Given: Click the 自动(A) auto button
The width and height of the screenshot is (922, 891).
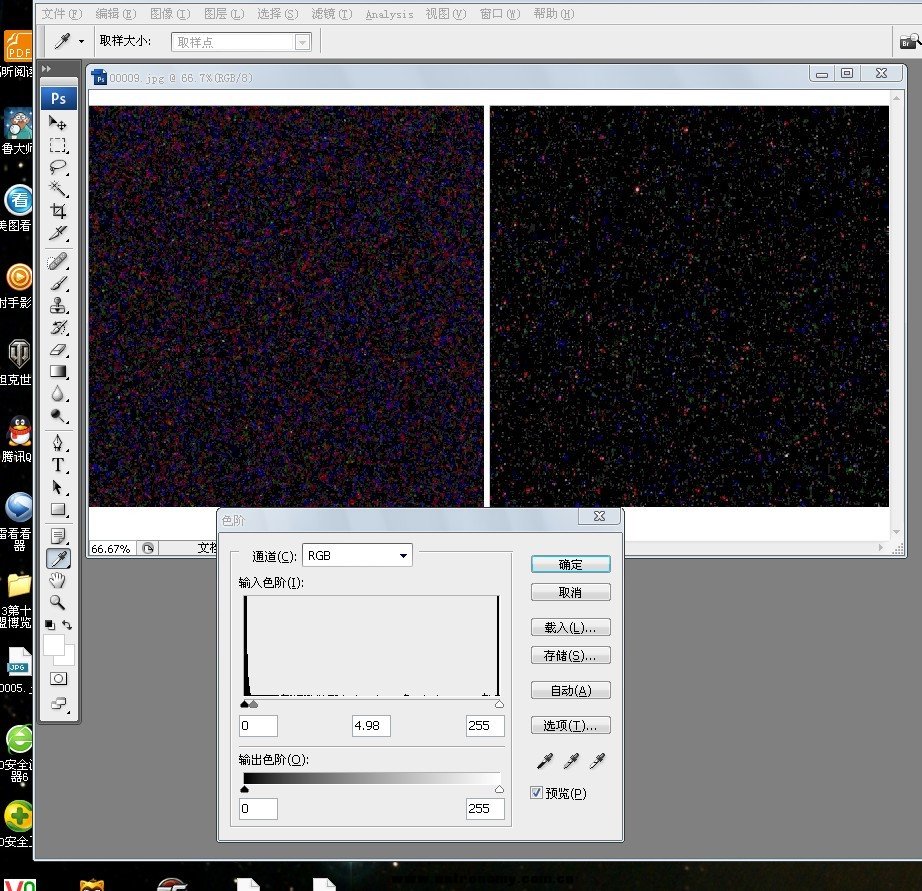Looking at the screenshot, I should (x=570, y=690).
